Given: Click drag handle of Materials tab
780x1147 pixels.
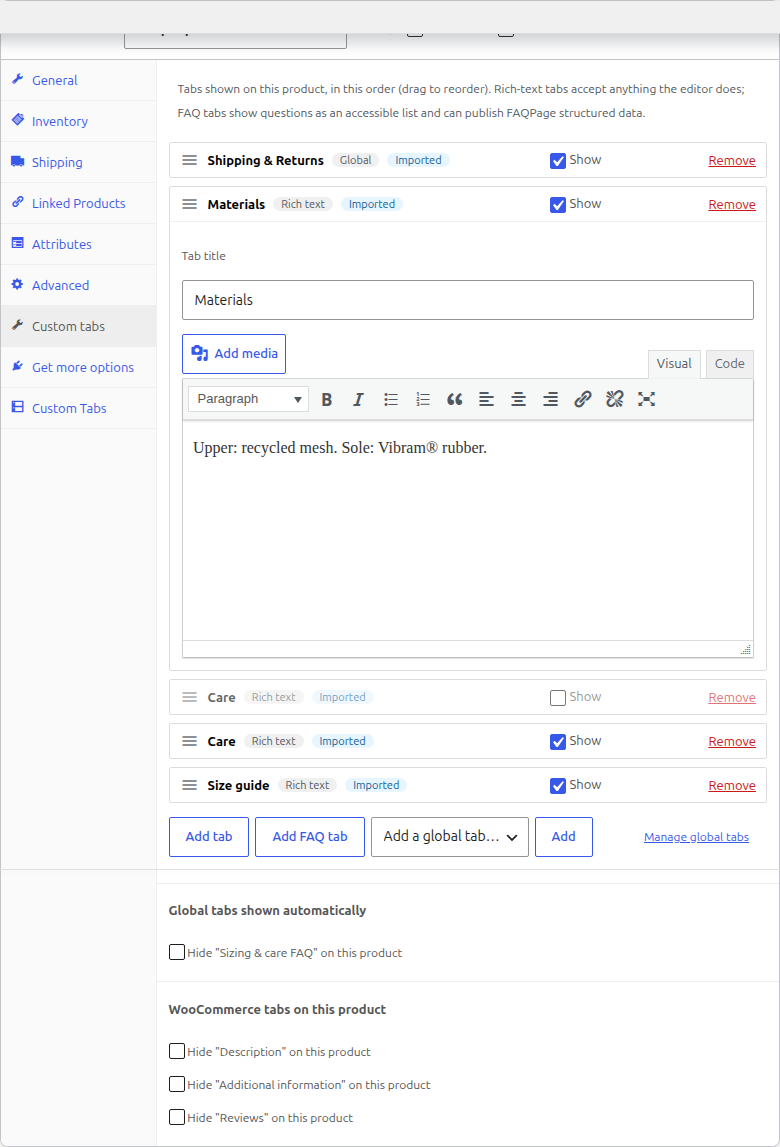Looking at the screenshot, I should click(x=190, y=204).
